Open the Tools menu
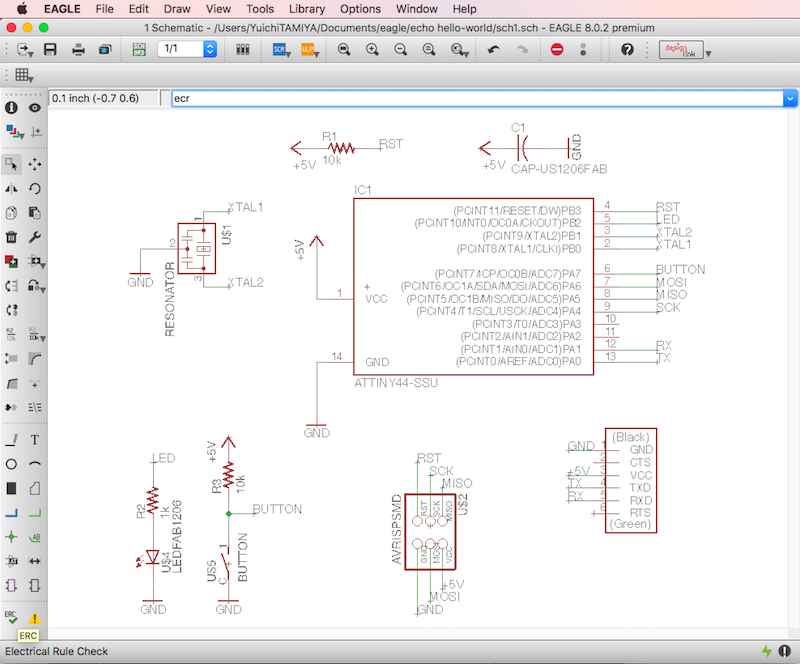 (x=260, y=9)
